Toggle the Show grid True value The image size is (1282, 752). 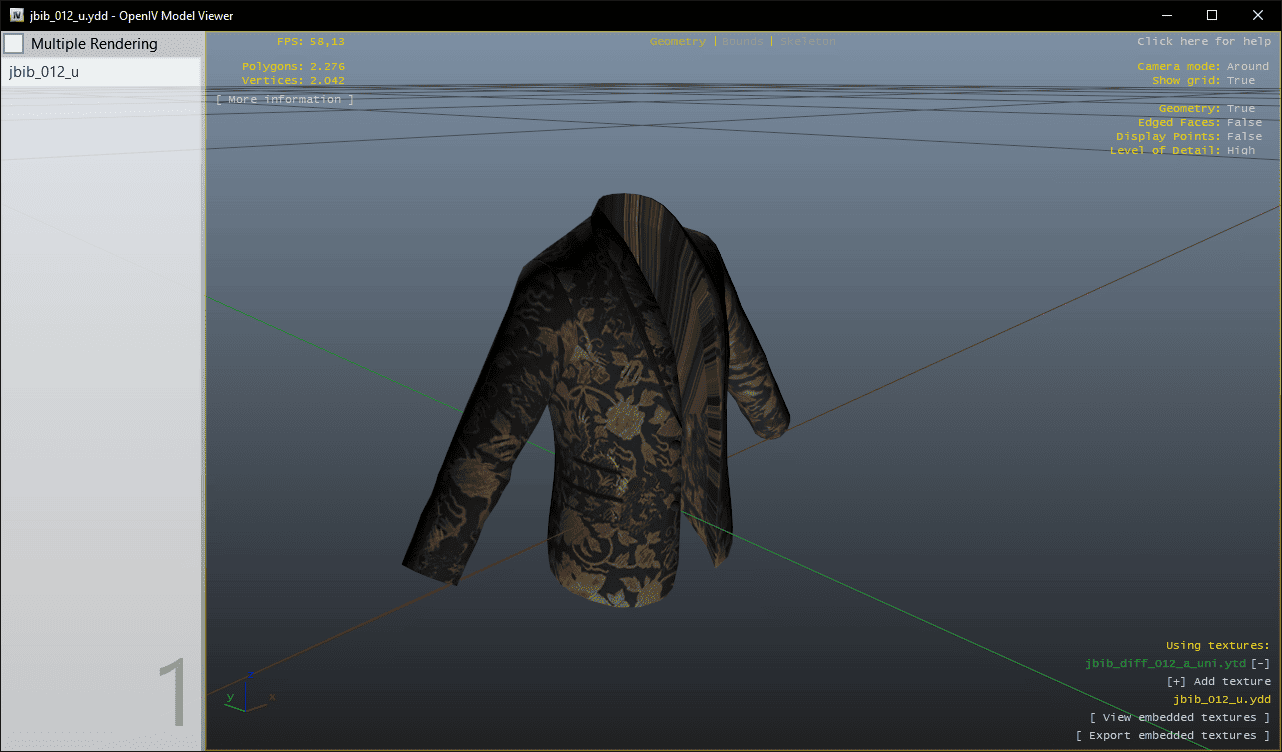1240,81
